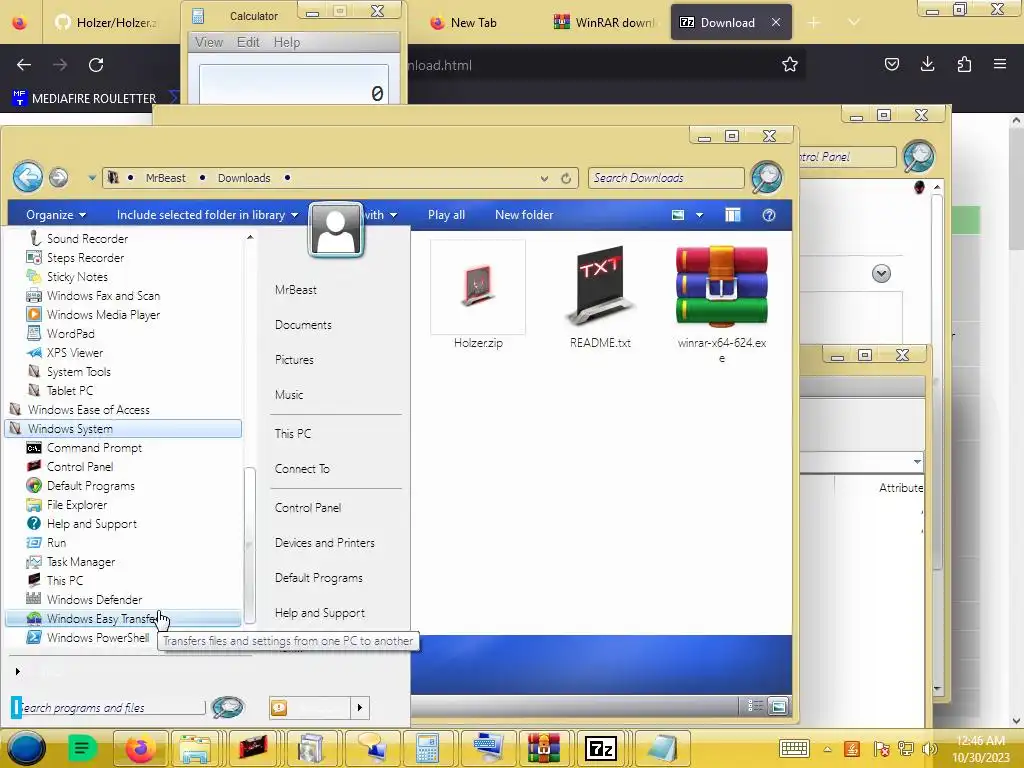1024x768 pixels.
Task: Open Devices and Printers link
Action: point(325,543)
